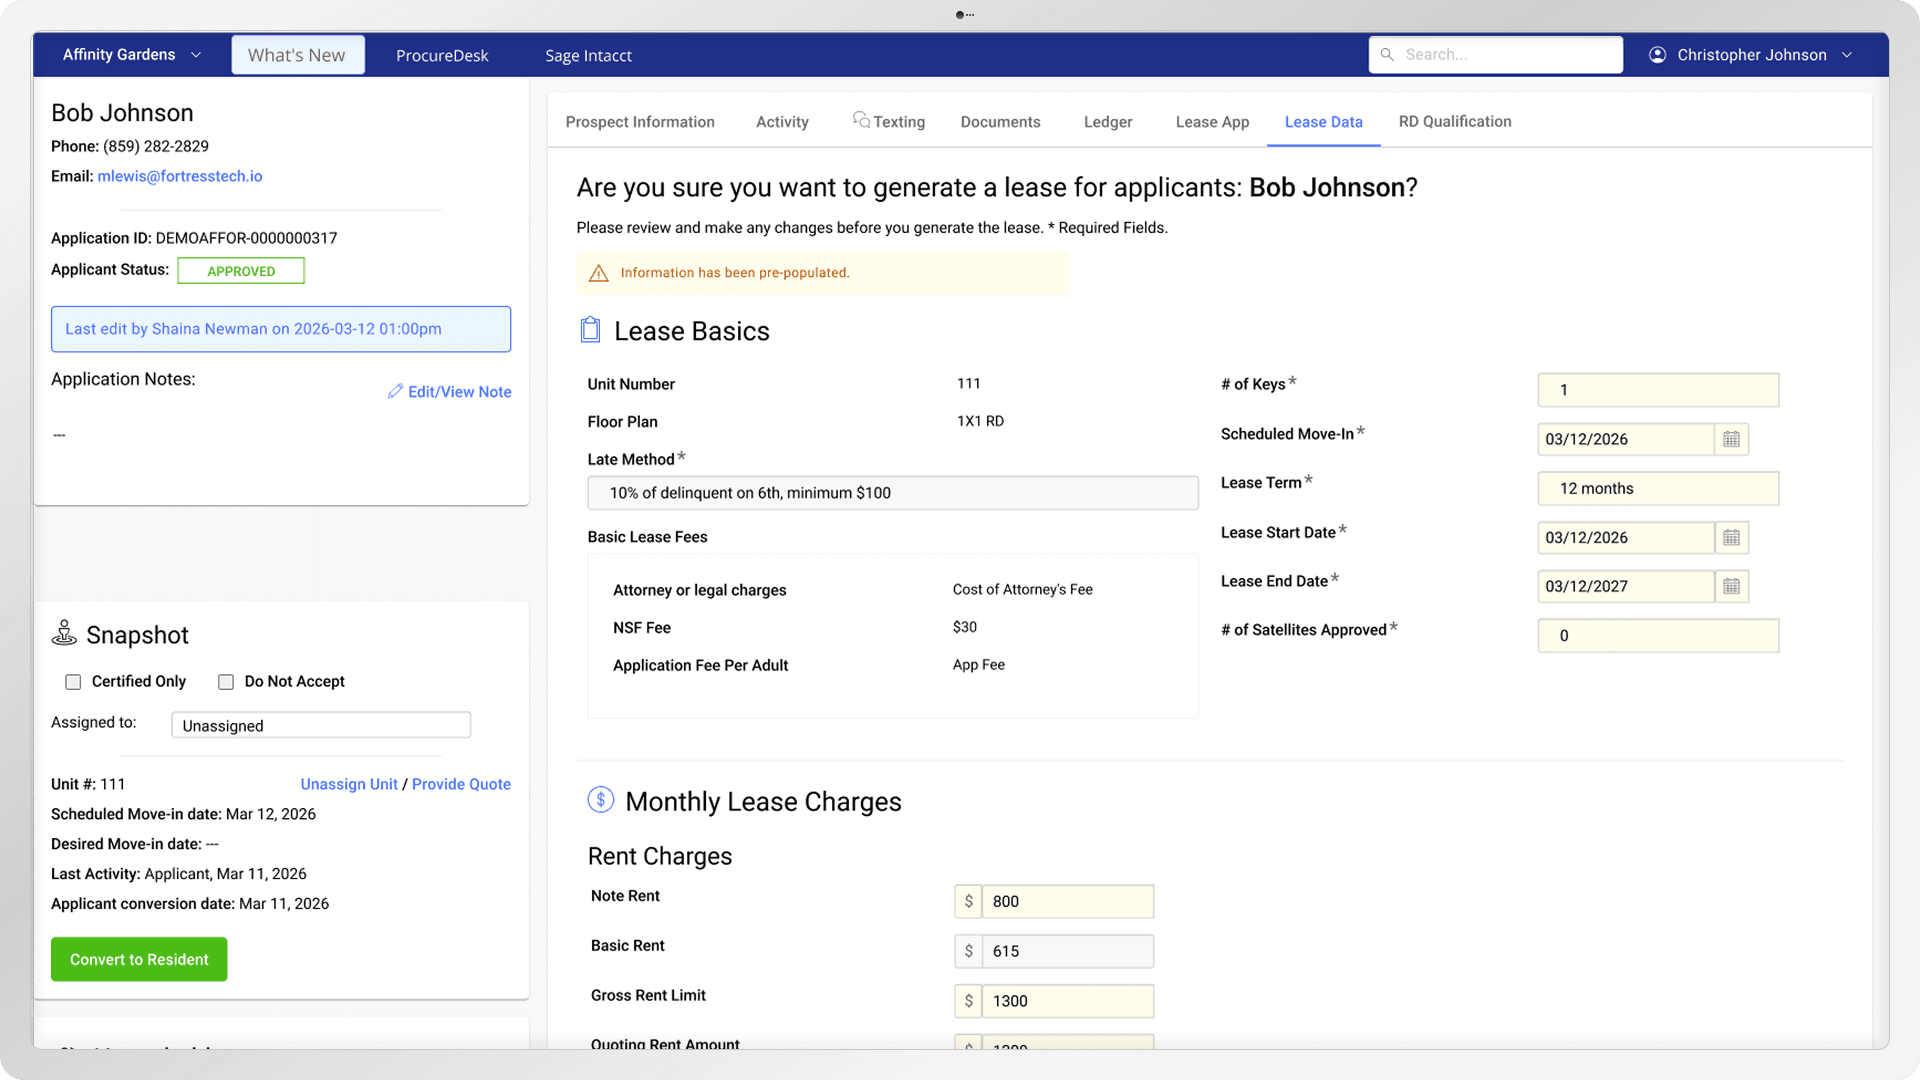Viewport: 1920px width, 1080px height.
Task: Switch to the Prospect Information tab
Action: pyautogui.click(x=640, y=122)
